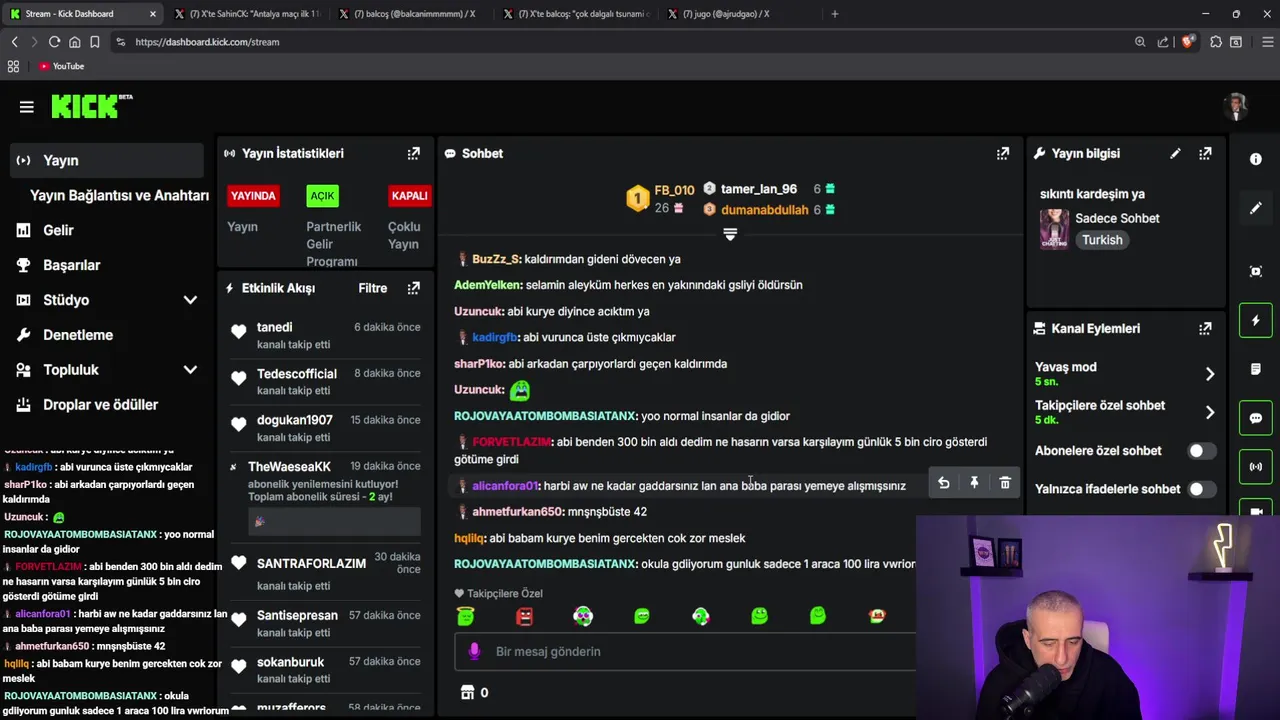Open the document notes icon in the right sidebar
This screenshot has height=720, width=1280.
tap(1256, 369)
